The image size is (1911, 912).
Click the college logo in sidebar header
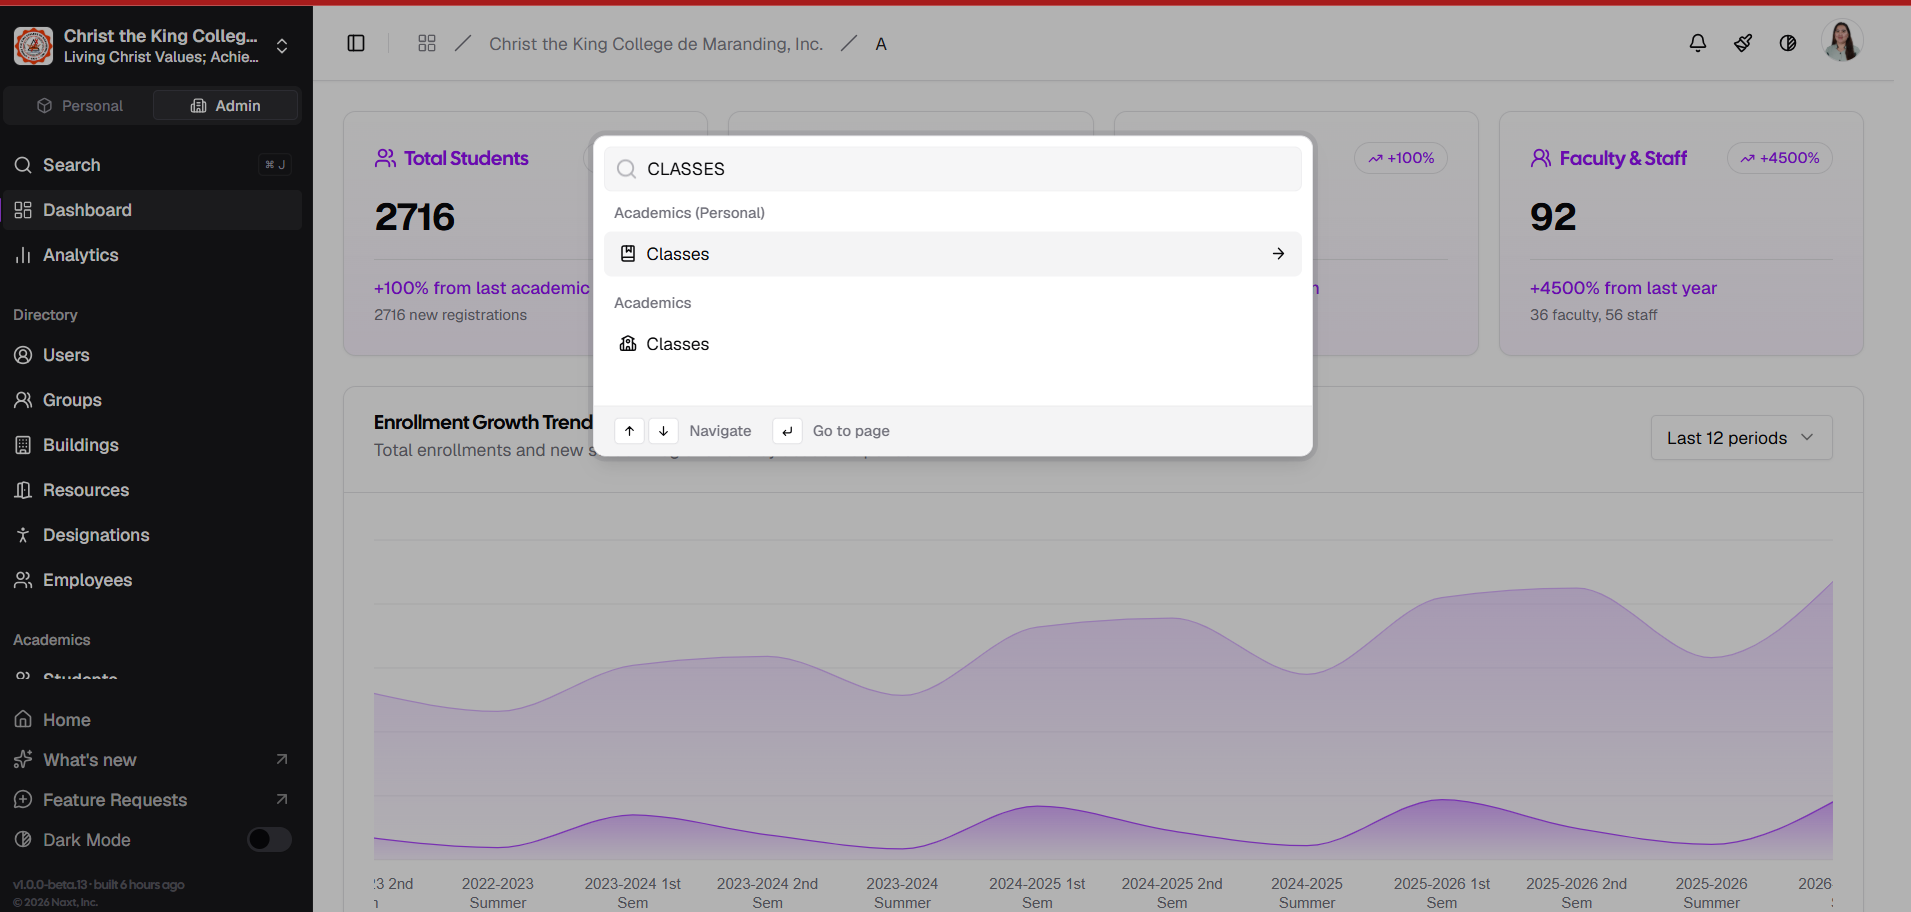click(x=33, y=45)
